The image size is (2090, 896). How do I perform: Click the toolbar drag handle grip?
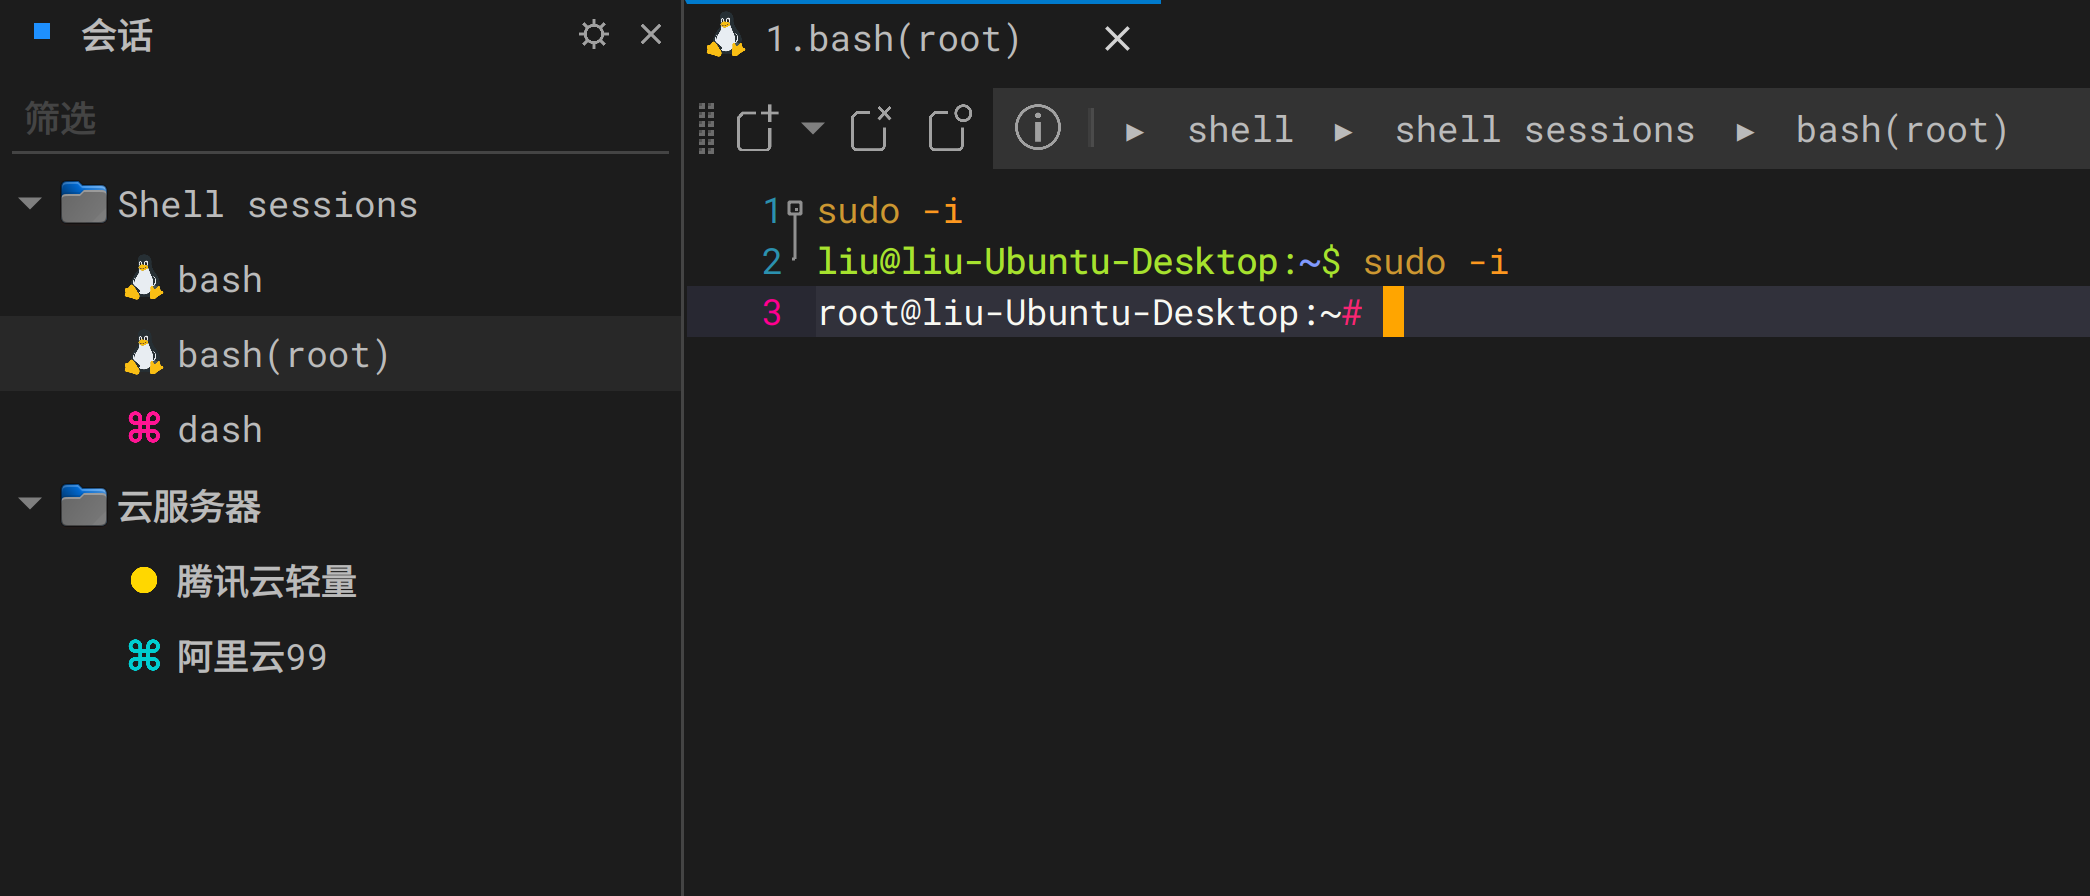click(707, 129)
